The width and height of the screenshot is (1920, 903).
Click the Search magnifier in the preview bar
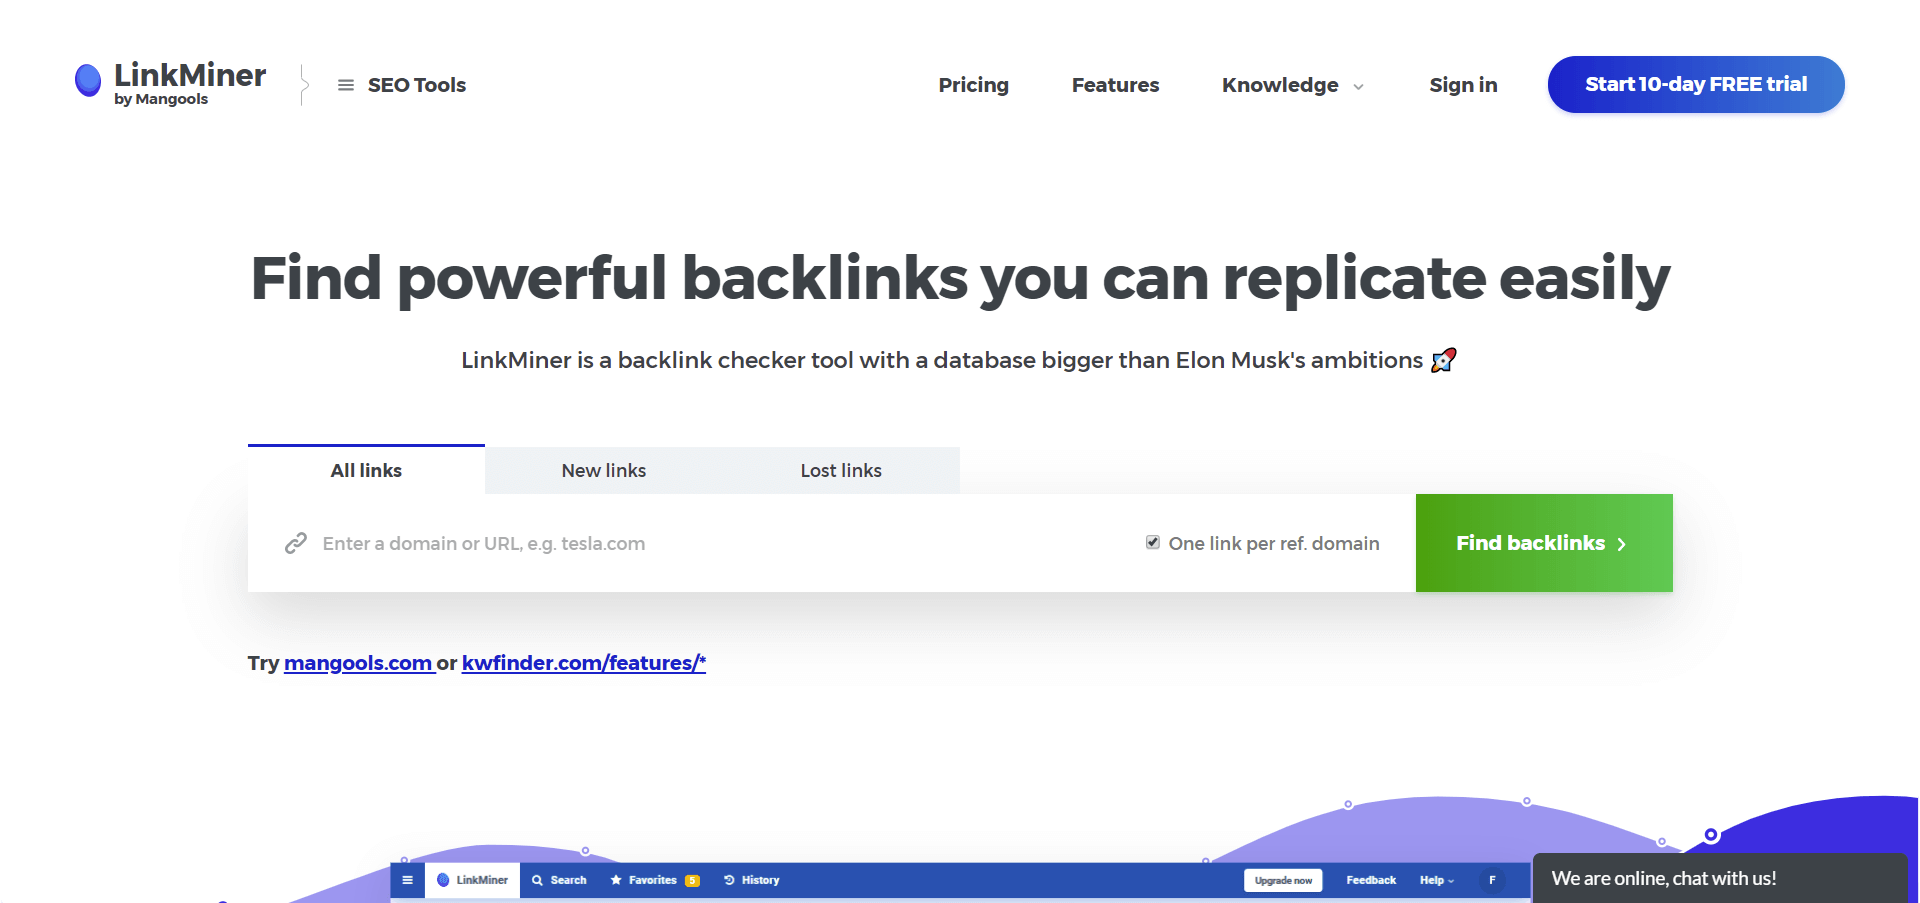(537, 880)
